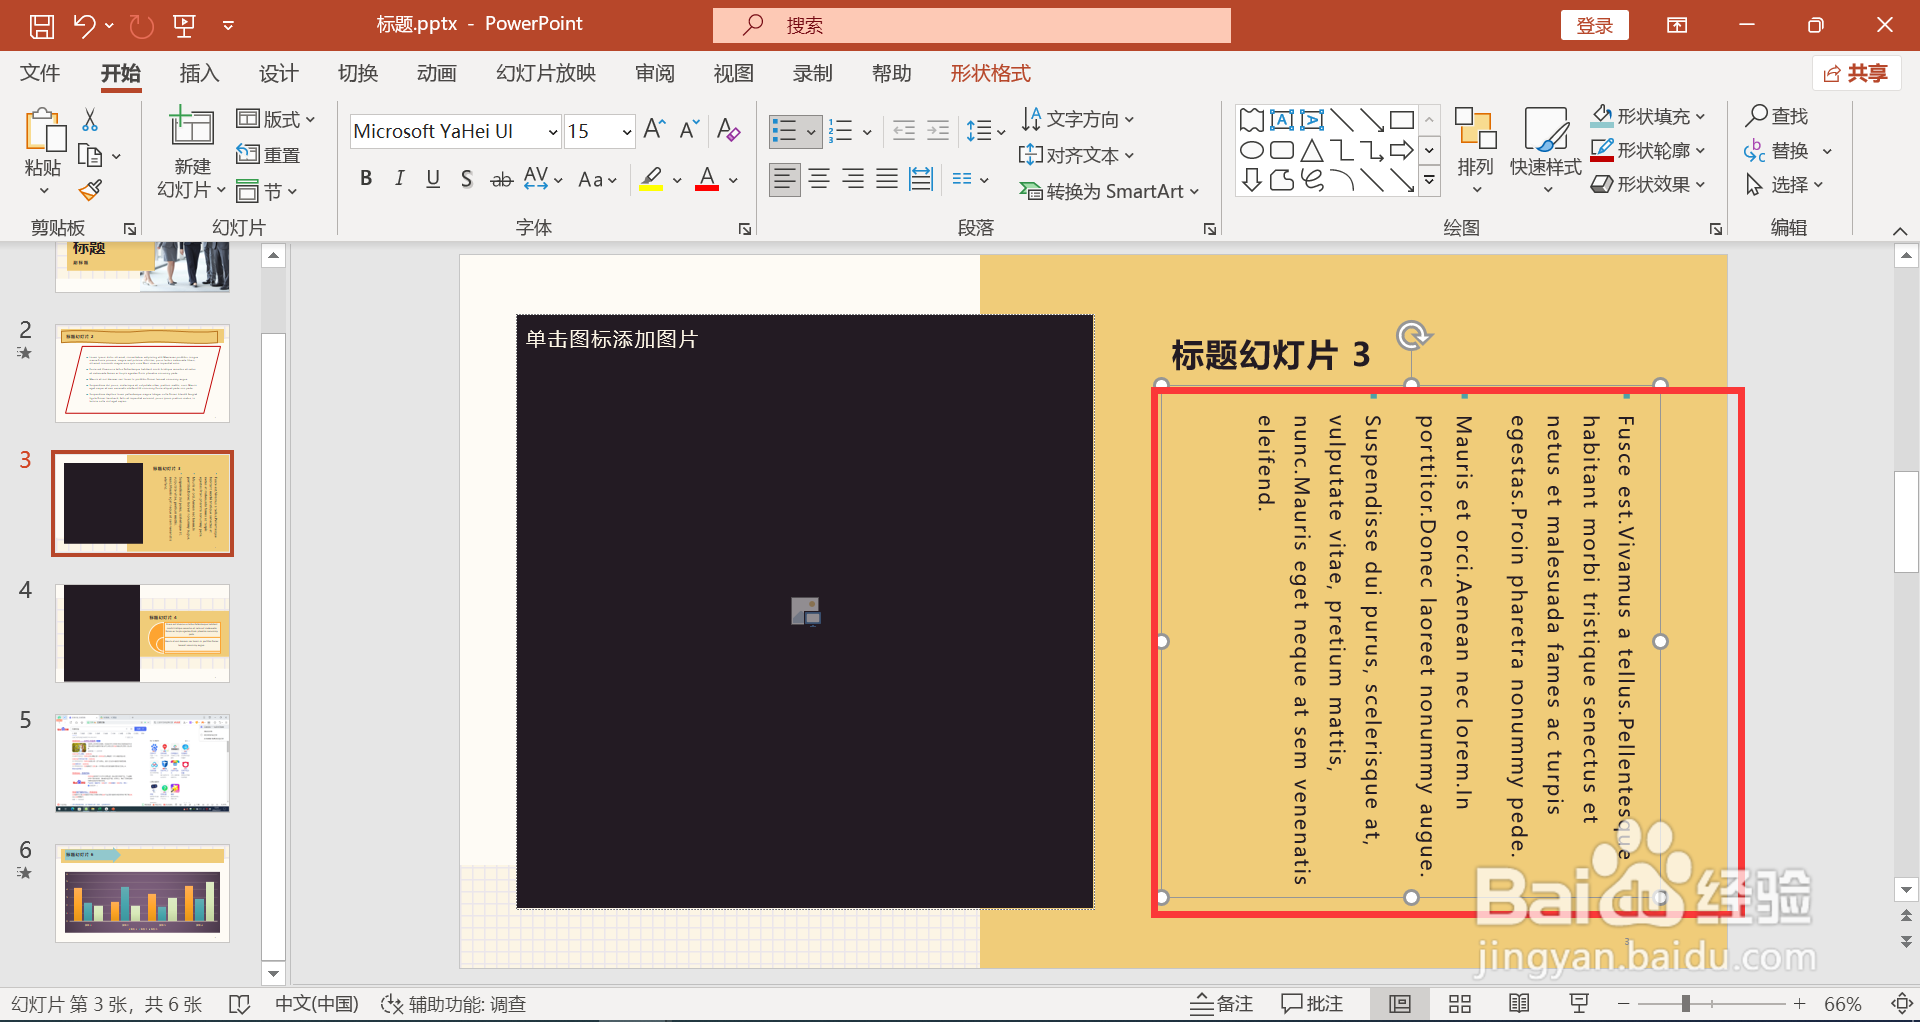This screenshot has height=1022, width=1920.
Task: Click Convert to SmartArt button
Action: [x=1108, y=191]
